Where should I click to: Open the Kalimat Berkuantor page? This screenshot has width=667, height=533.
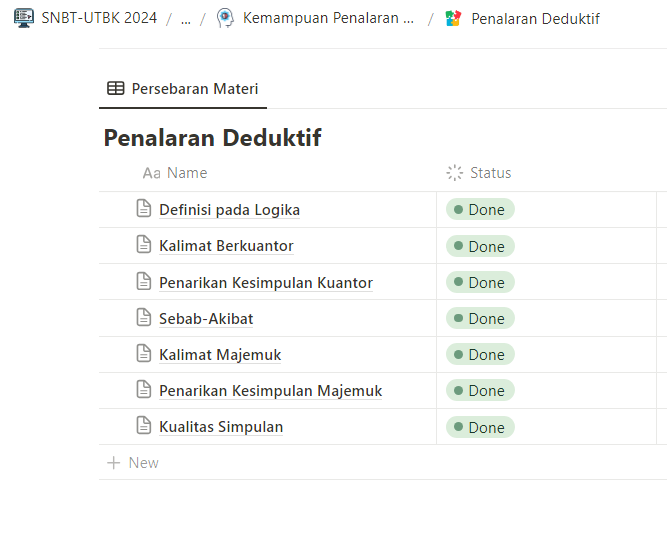point(226,246)
